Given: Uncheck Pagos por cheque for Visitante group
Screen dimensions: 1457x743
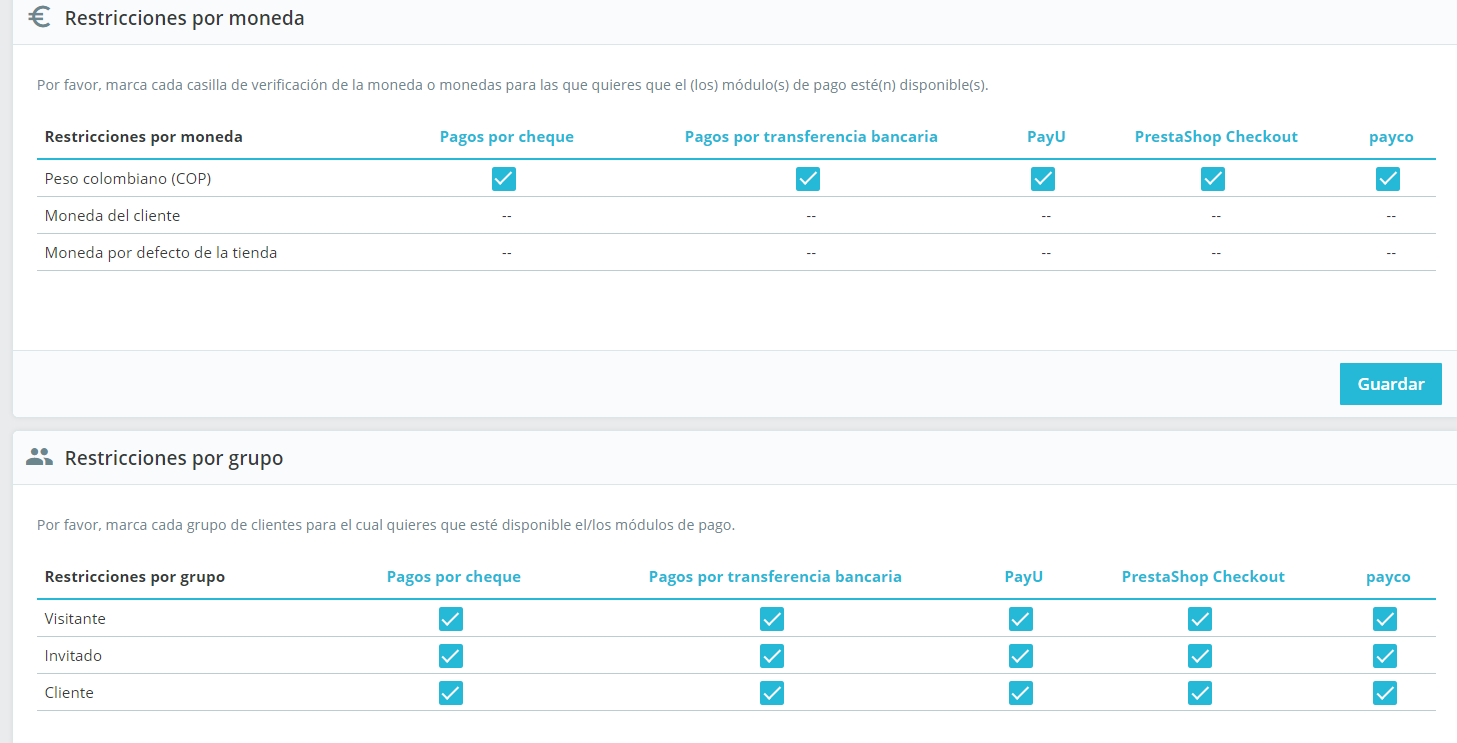Looking at the screenshot, I should tap(451, 619).
